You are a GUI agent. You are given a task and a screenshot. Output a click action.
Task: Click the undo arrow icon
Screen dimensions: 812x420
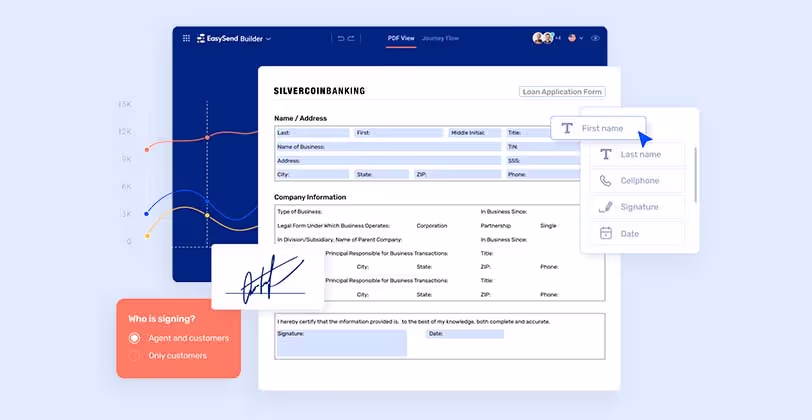pos(340,38)
